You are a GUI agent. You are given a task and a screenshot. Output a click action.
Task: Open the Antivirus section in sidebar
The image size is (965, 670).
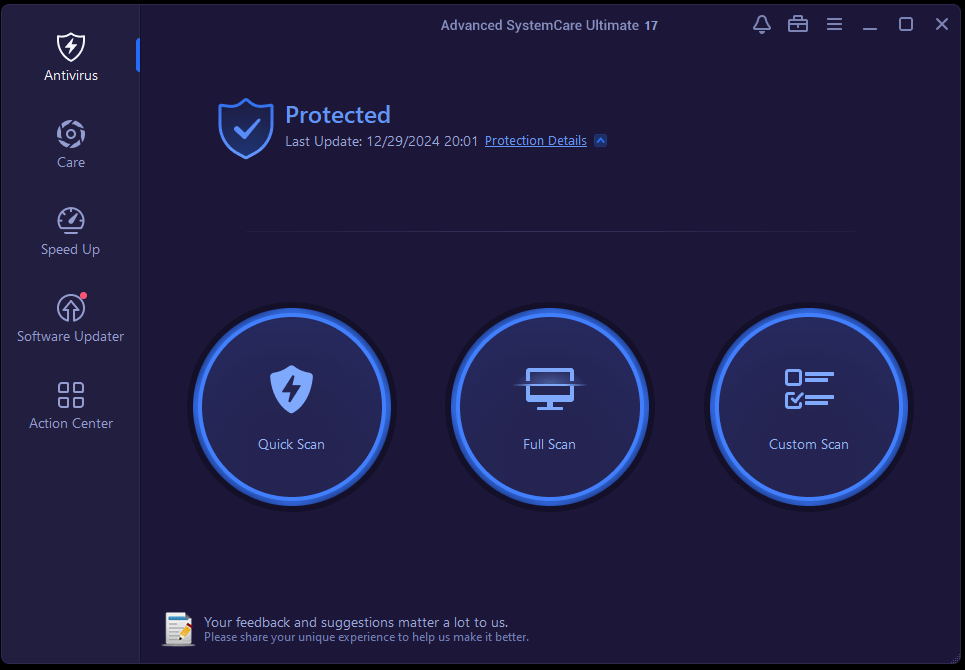(71, 57)
